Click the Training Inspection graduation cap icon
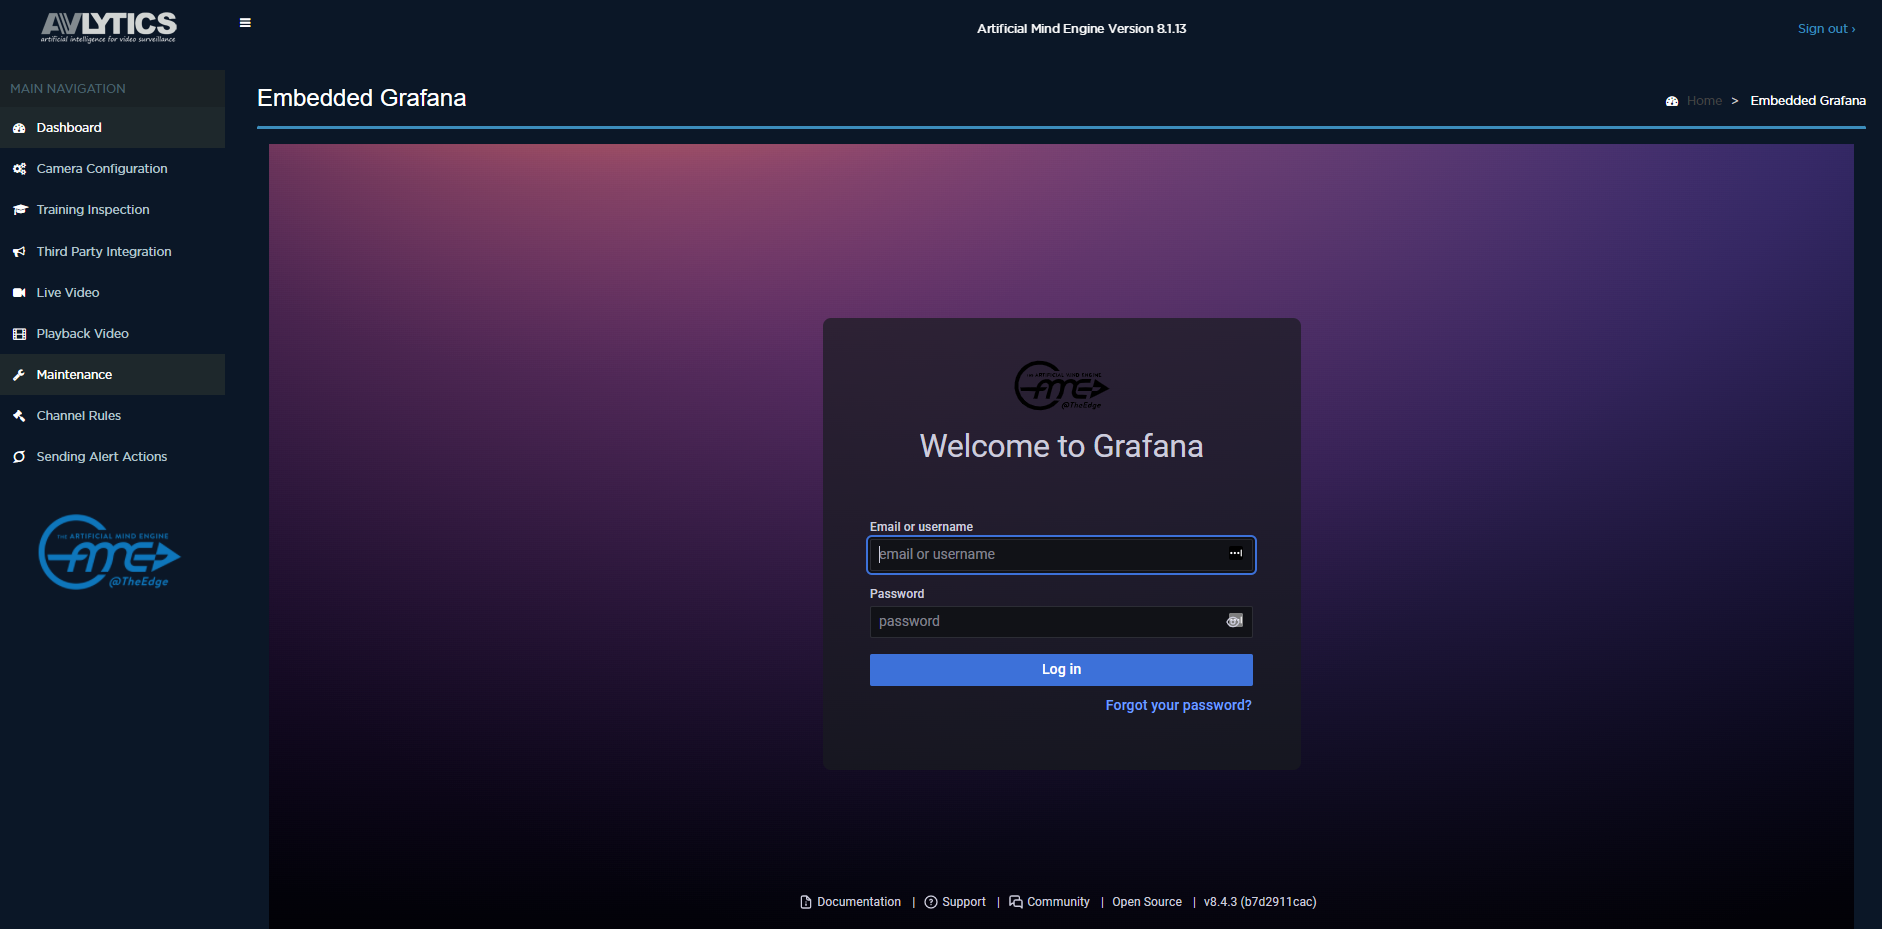 pos(19,210)
